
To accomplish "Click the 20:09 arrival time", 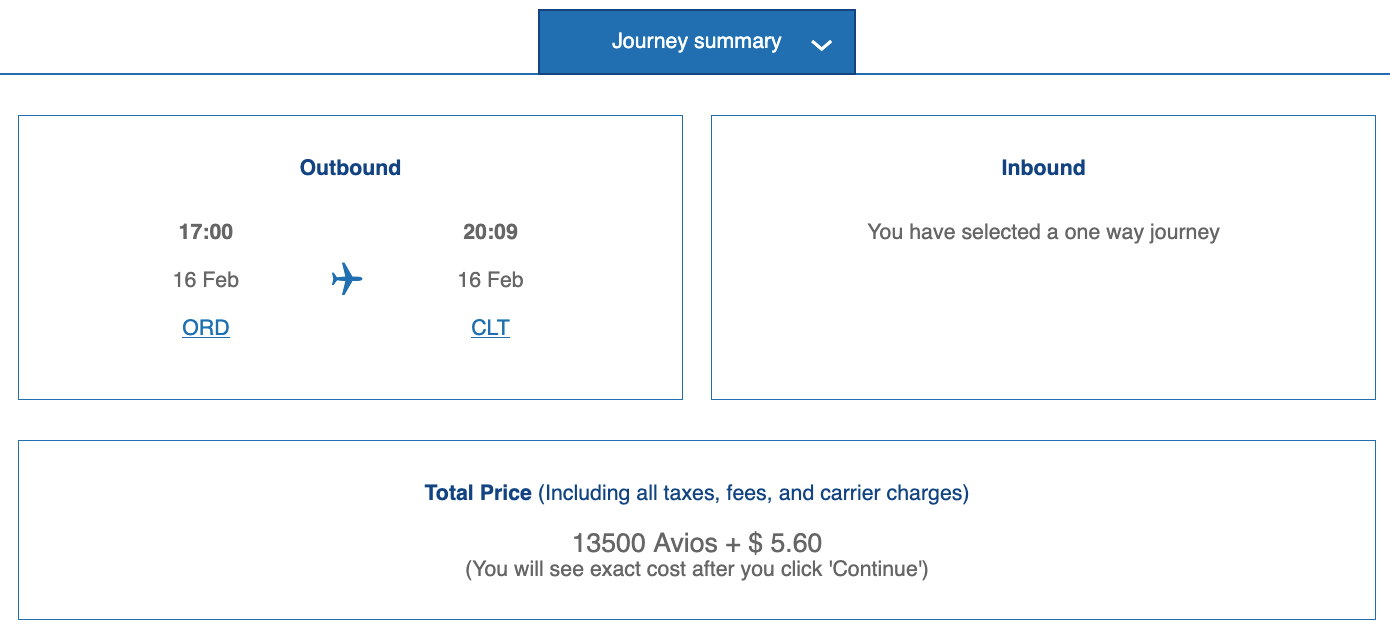I will pyautogui.click(x=490, y=231).
